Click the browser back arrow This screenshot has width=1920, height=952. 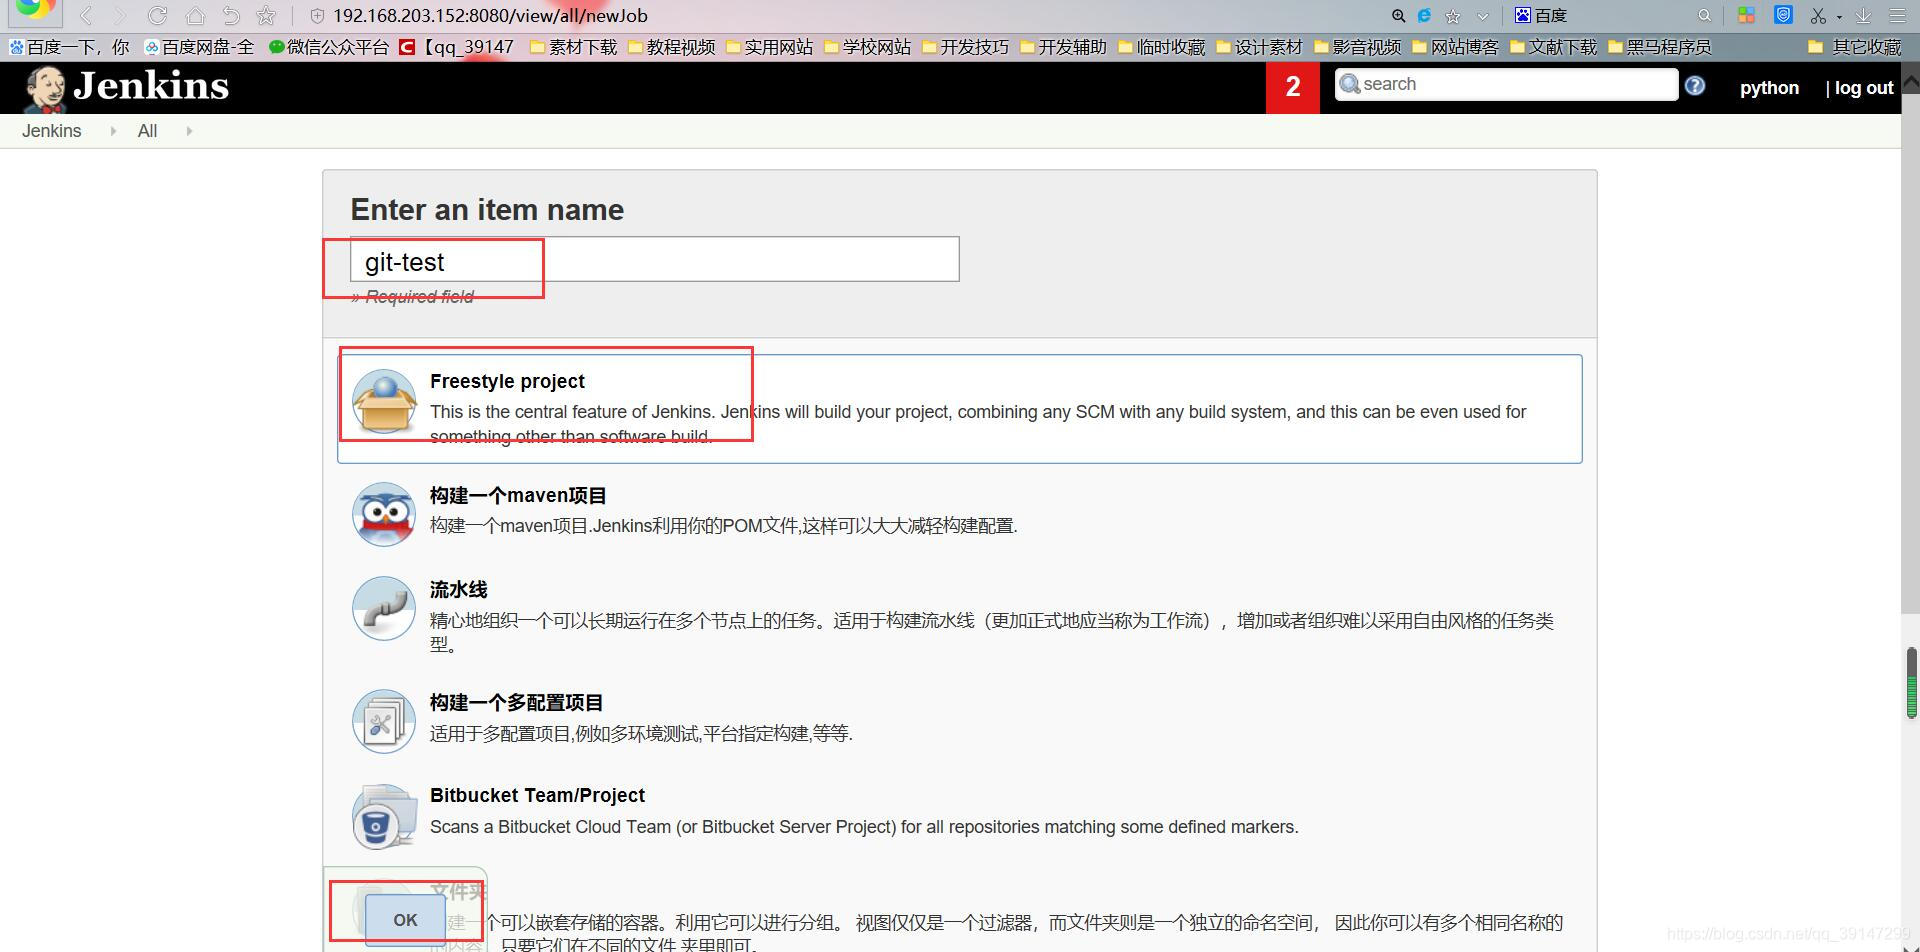pyautogui.click(x=86, y=15)
